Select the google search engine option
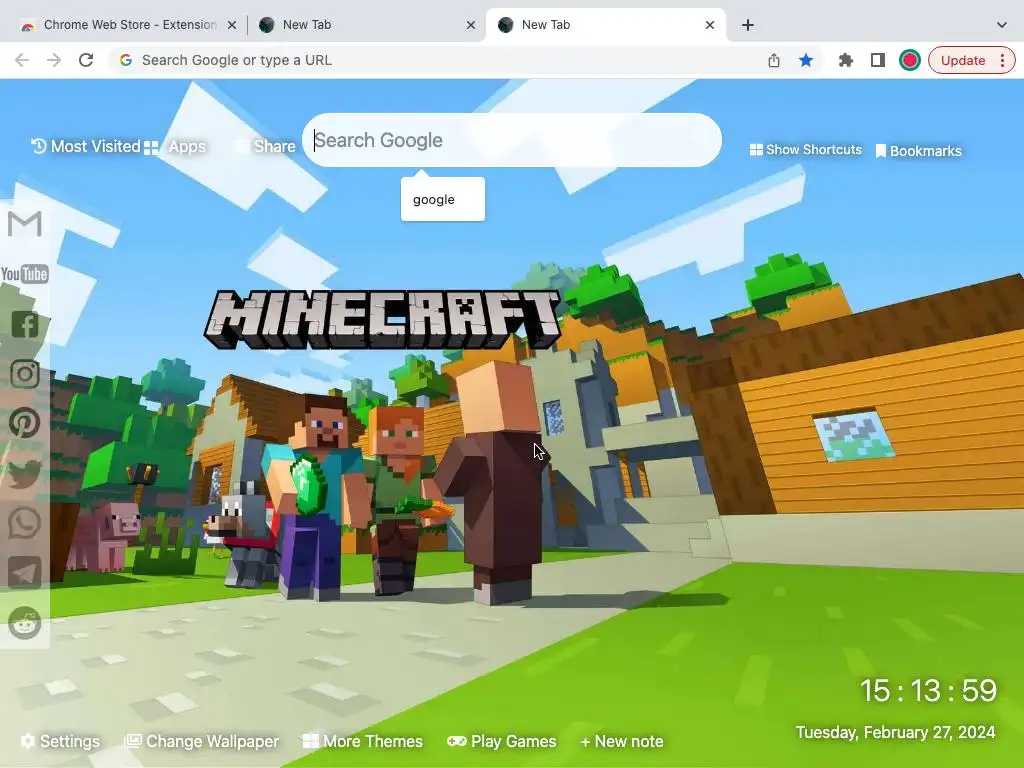Screen dimensions: 1024x768 [x=443, y=199]
